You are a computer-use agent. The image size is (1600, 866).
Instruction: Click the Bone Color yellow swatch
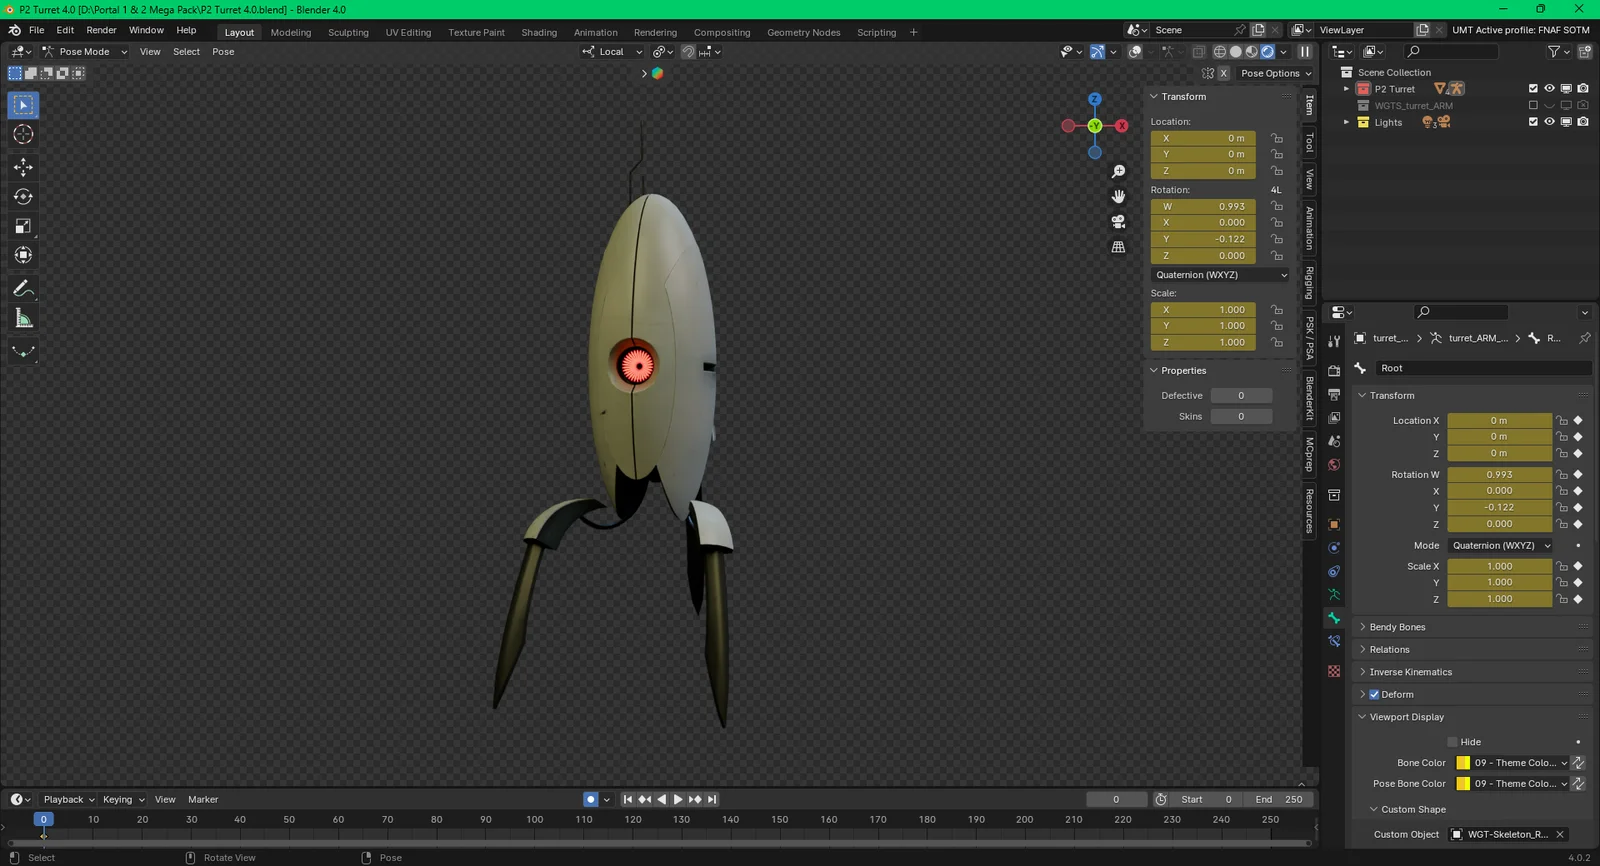click(x=1463, y=763)
